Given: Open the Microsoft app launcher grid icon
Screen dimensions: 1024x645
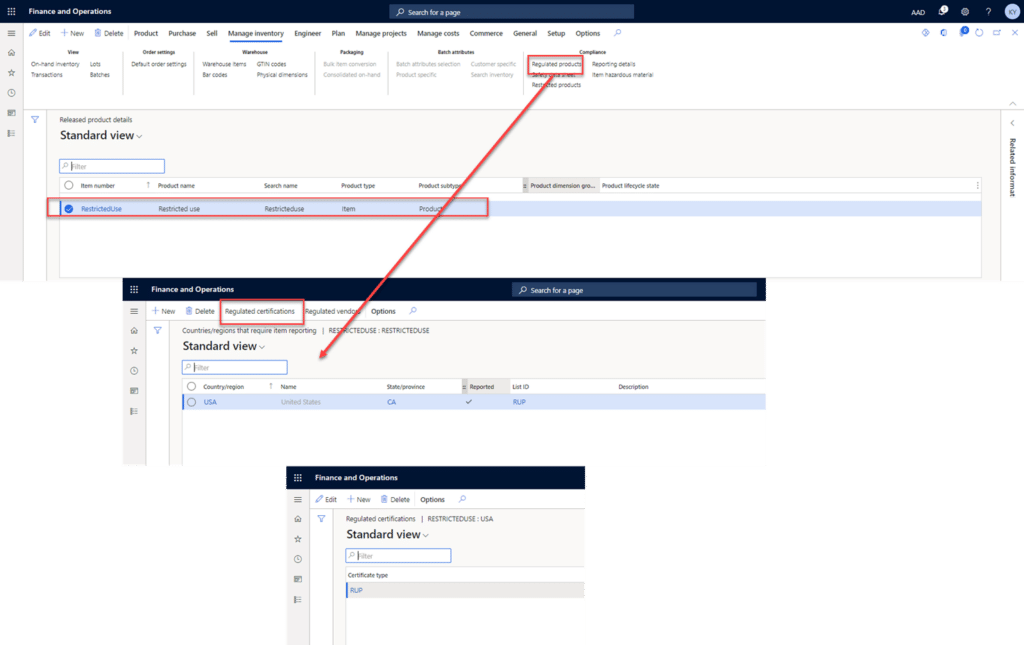Looking at the screenshot, I should tap(10, 11).
